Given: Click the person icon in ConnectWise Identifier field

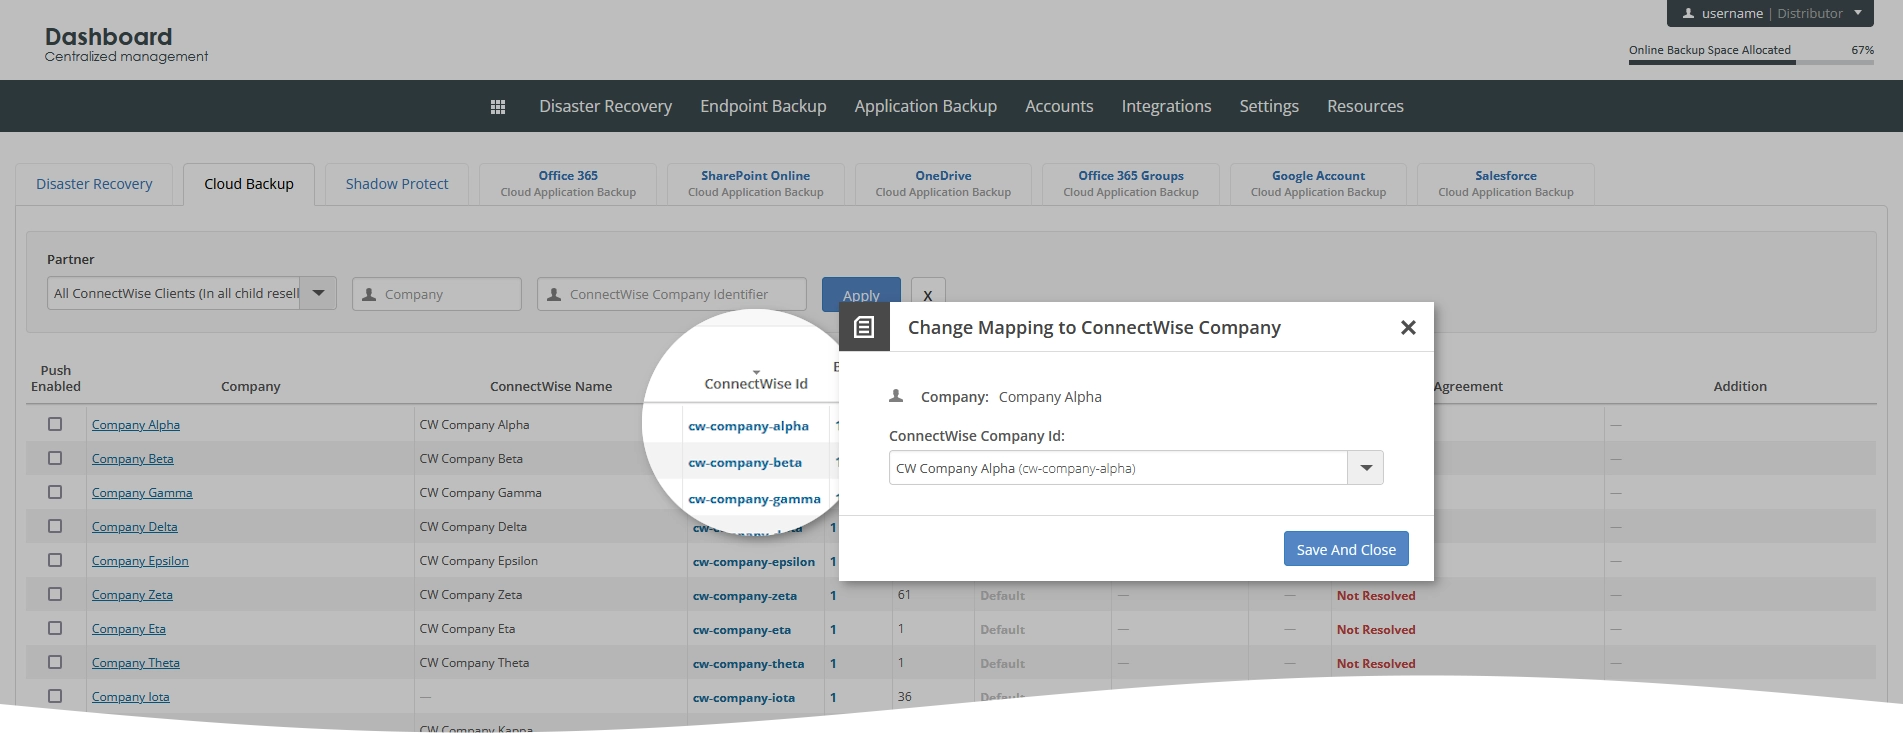Looking at the screenshot, I should pyautogui.click(x=554, y=294).
